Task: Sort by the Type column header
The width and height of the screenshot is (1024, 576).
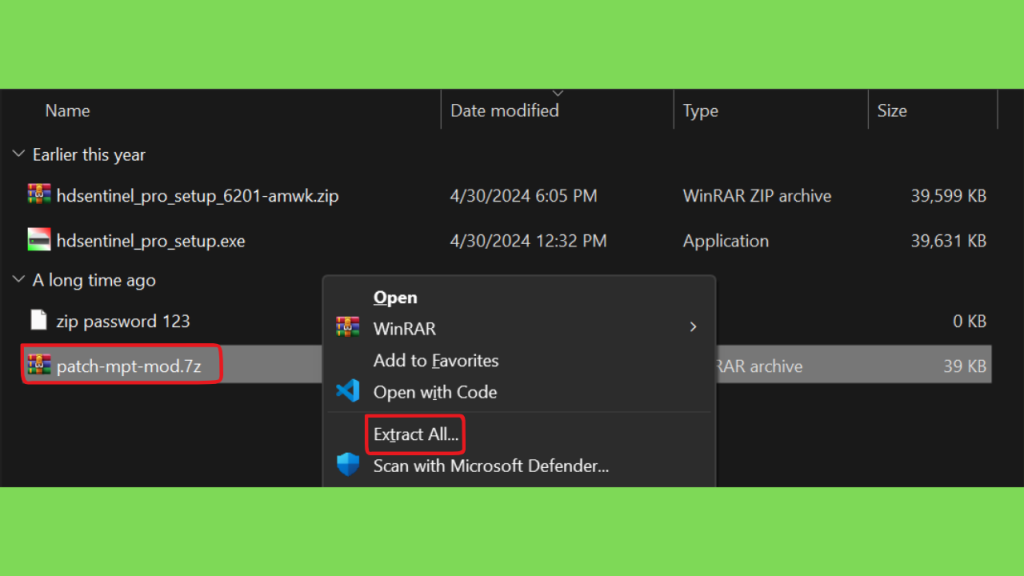Action: tap(700, 110)
